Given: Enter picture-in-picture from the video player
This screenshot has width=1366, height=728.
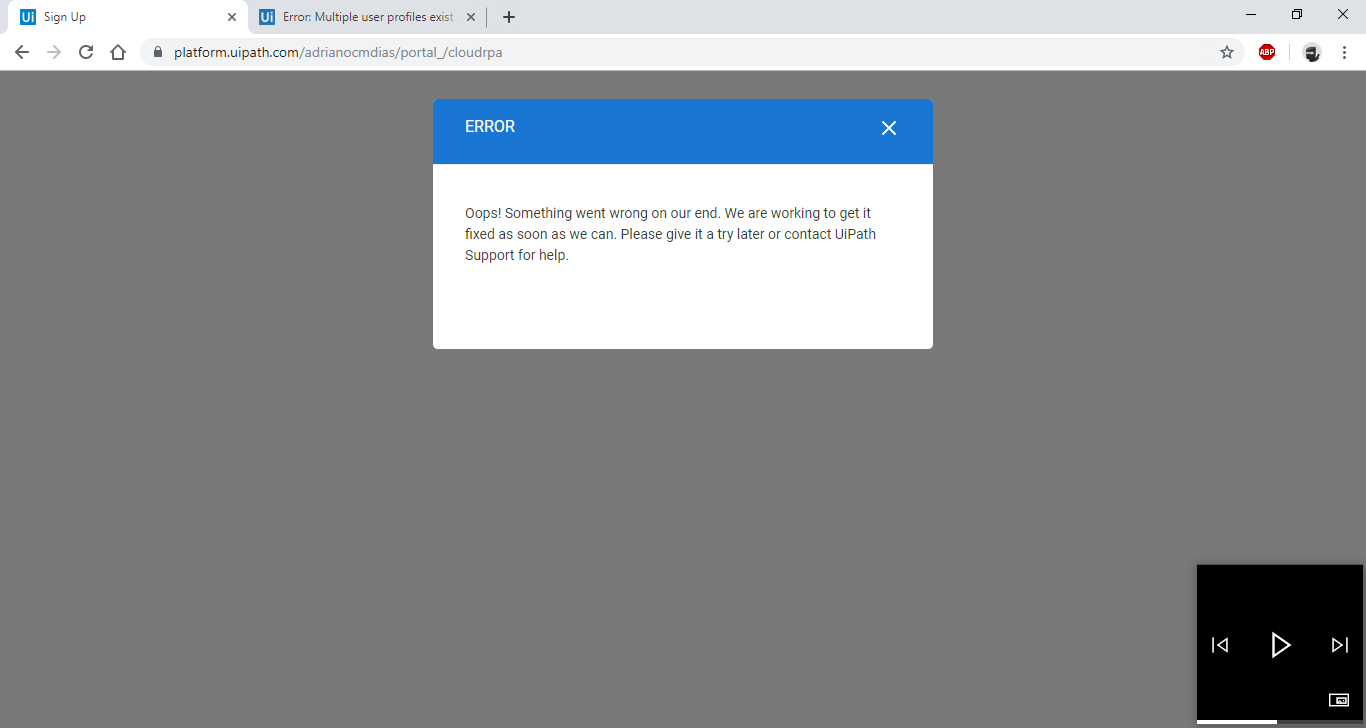Looking at the screenshot, I should 1339,701.
